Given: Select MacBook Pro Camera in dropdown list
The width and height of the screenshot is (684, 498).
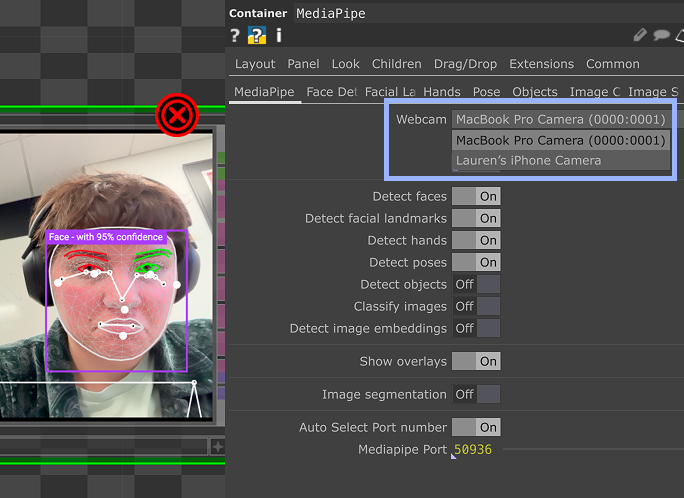Looking at the screenshot, I should tap(561, 140).
